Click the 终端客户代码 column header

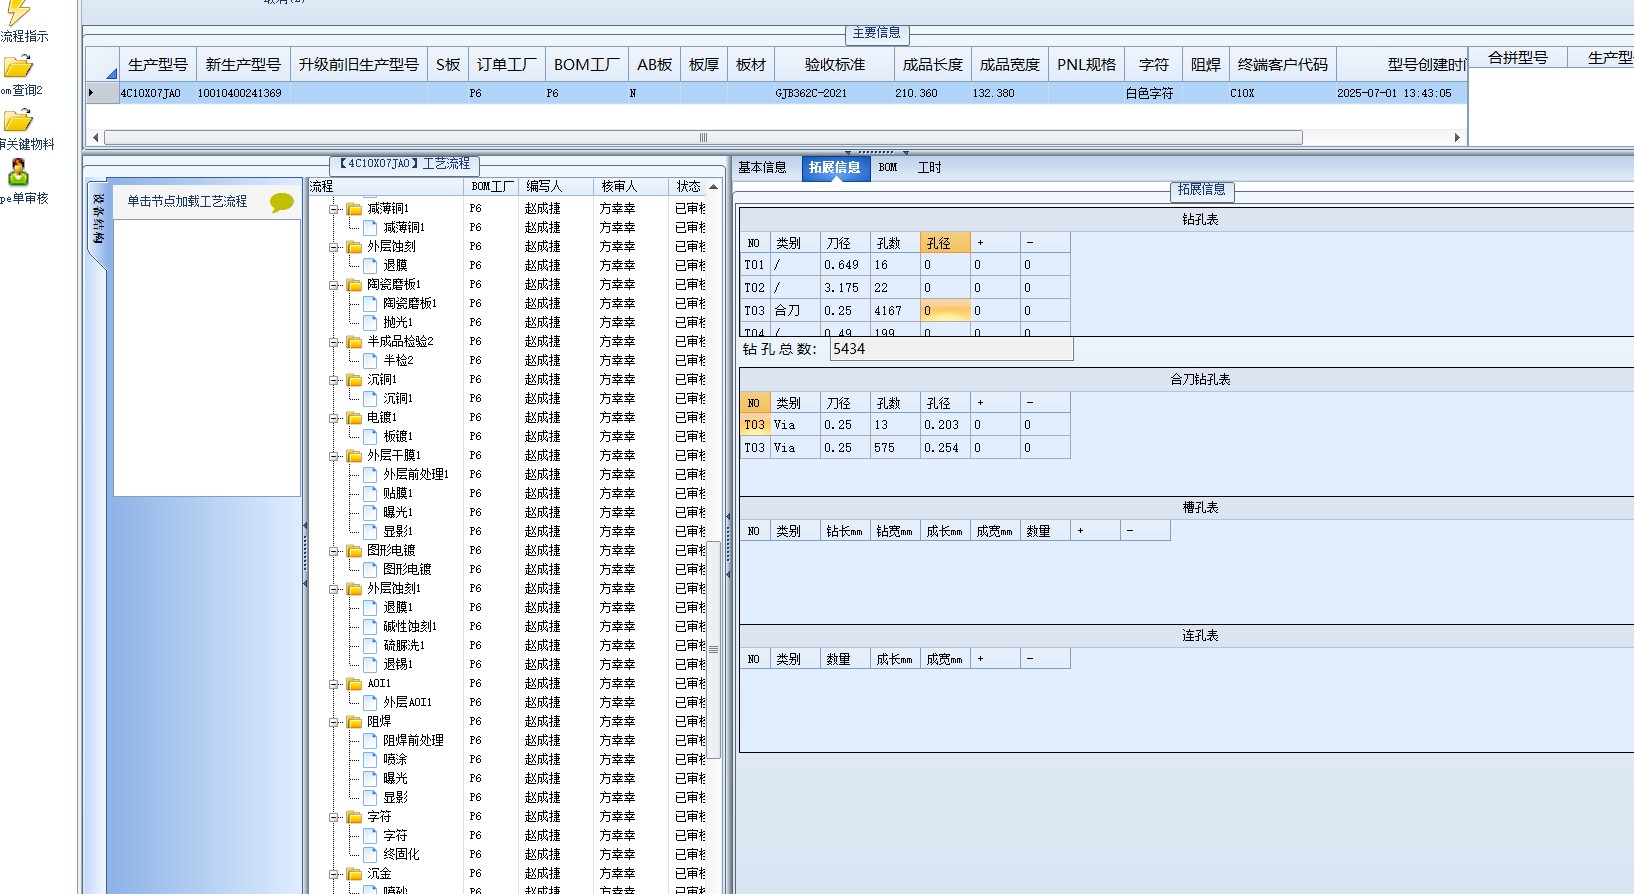[x=1283, y=64]
